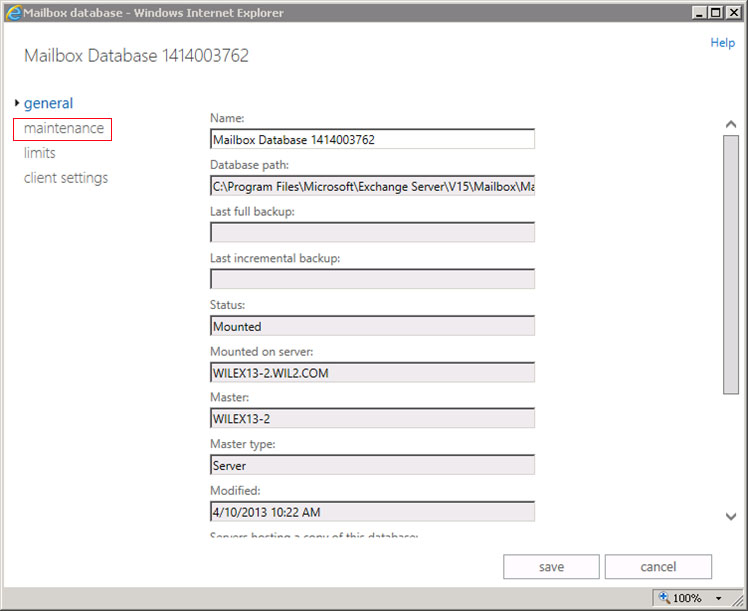Click the Master type field

(372, 465)
